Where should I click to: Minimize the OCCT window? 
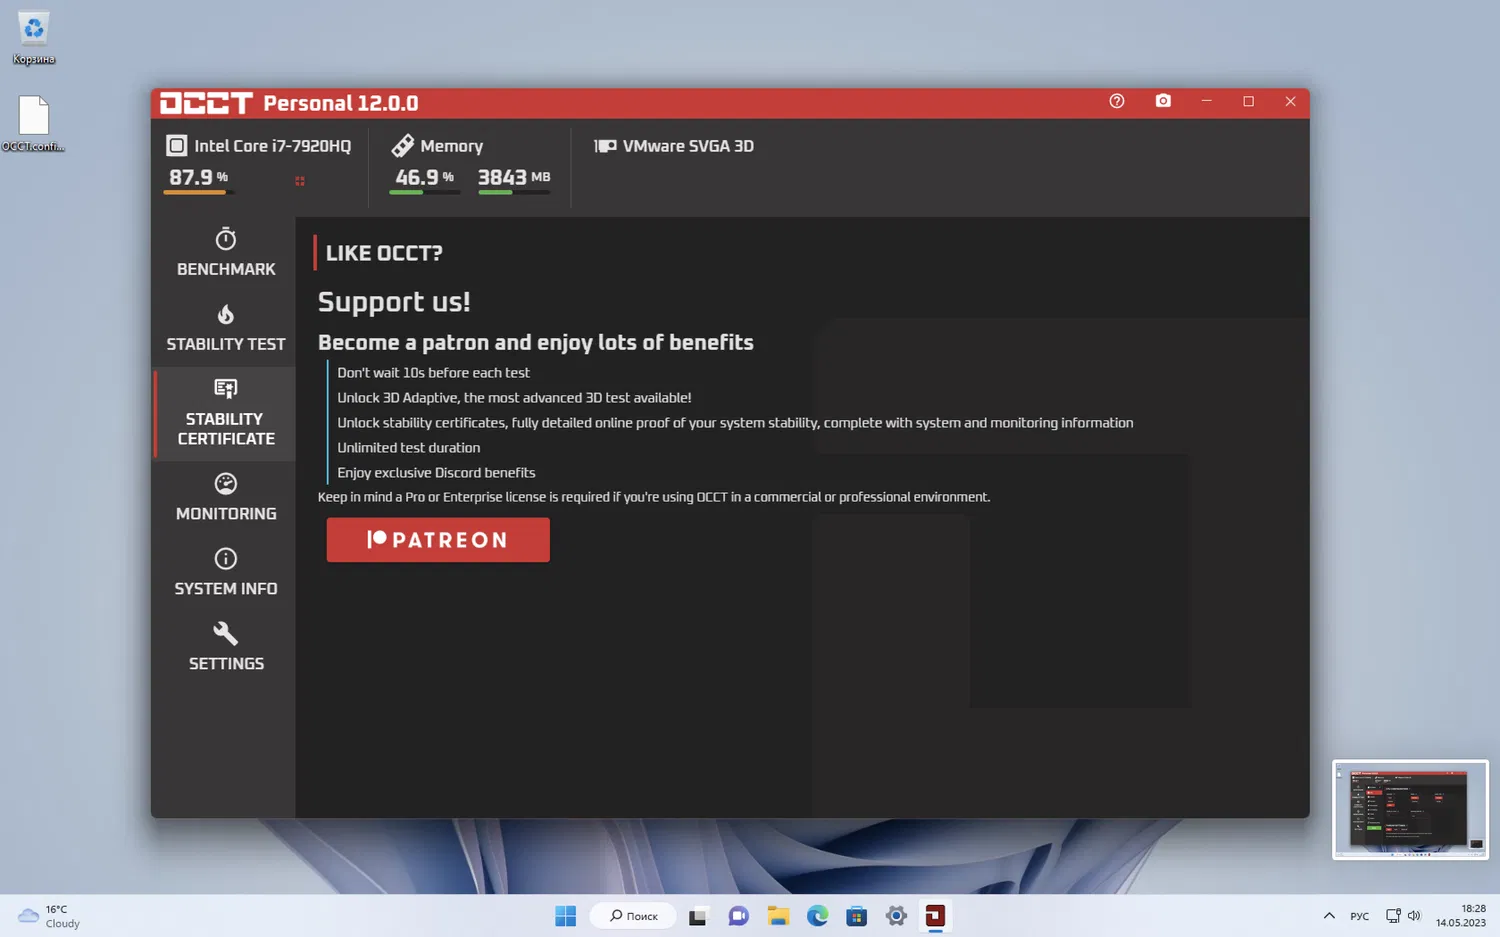tap(1207, 101)
